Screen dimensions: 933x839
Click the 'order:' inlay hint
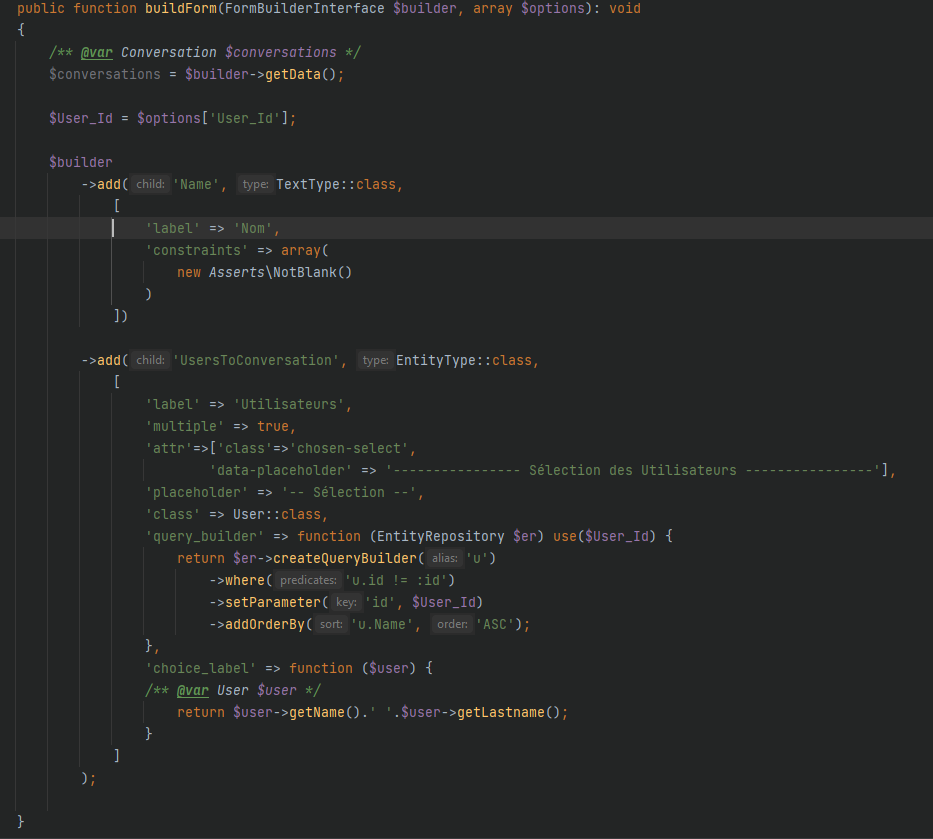click(x=452, y=625)
